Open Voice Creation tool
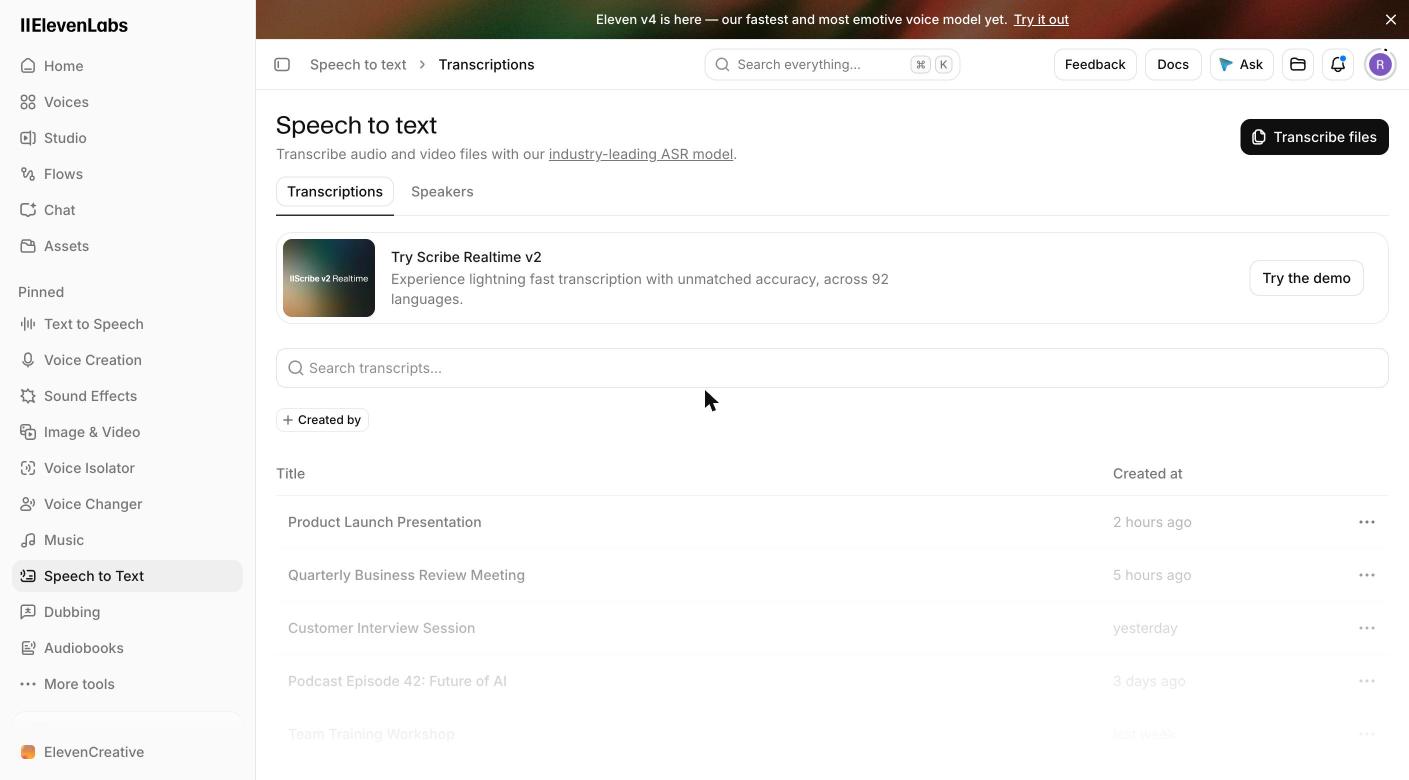This screenshot has width=1409, height=780. pos(127,360)
